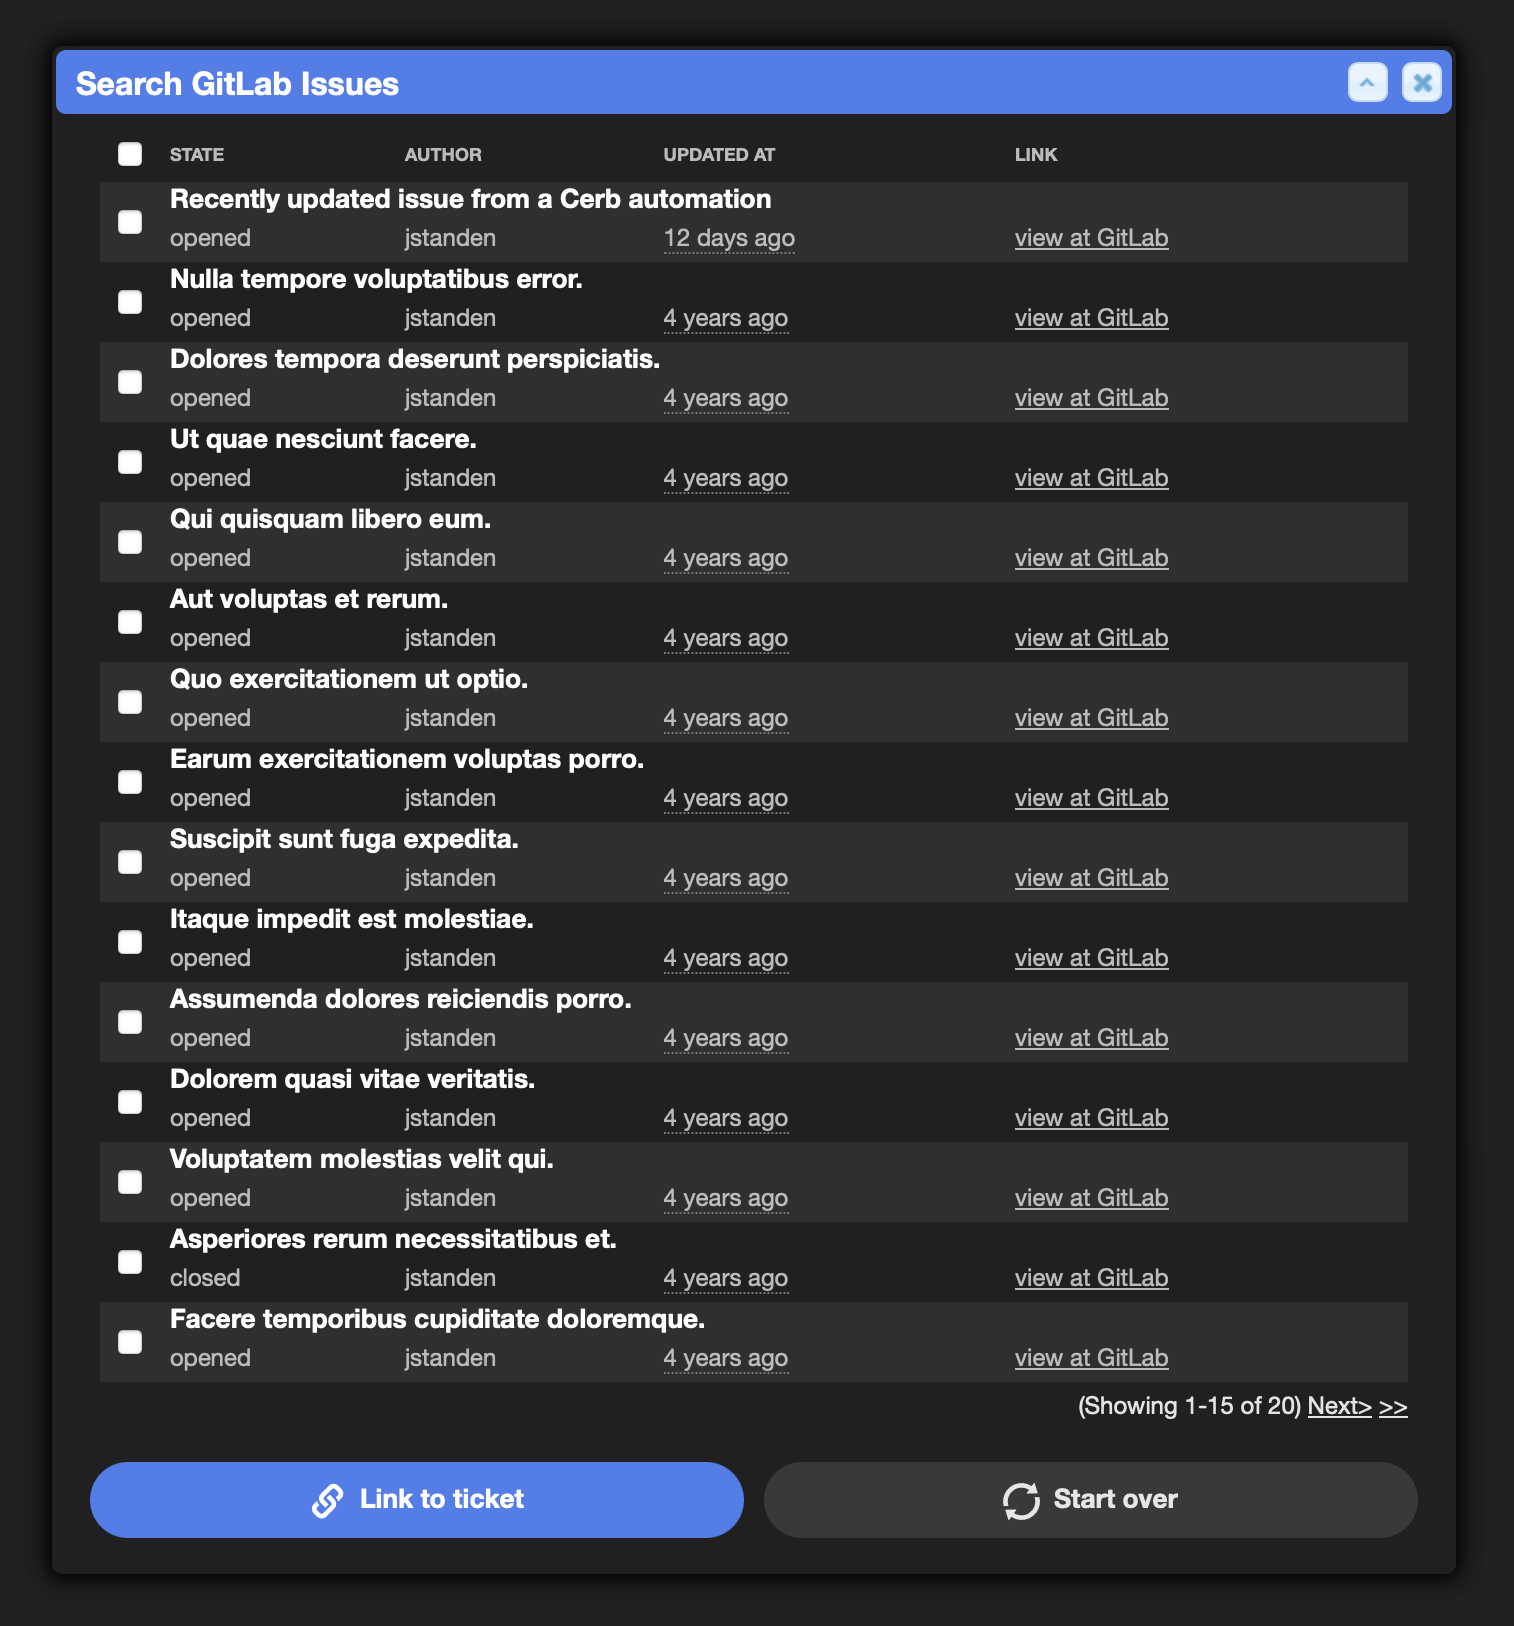
Task: Open GitLab link for 'Itaque impedit est molestiae.'
Action: click(1091, 958)
